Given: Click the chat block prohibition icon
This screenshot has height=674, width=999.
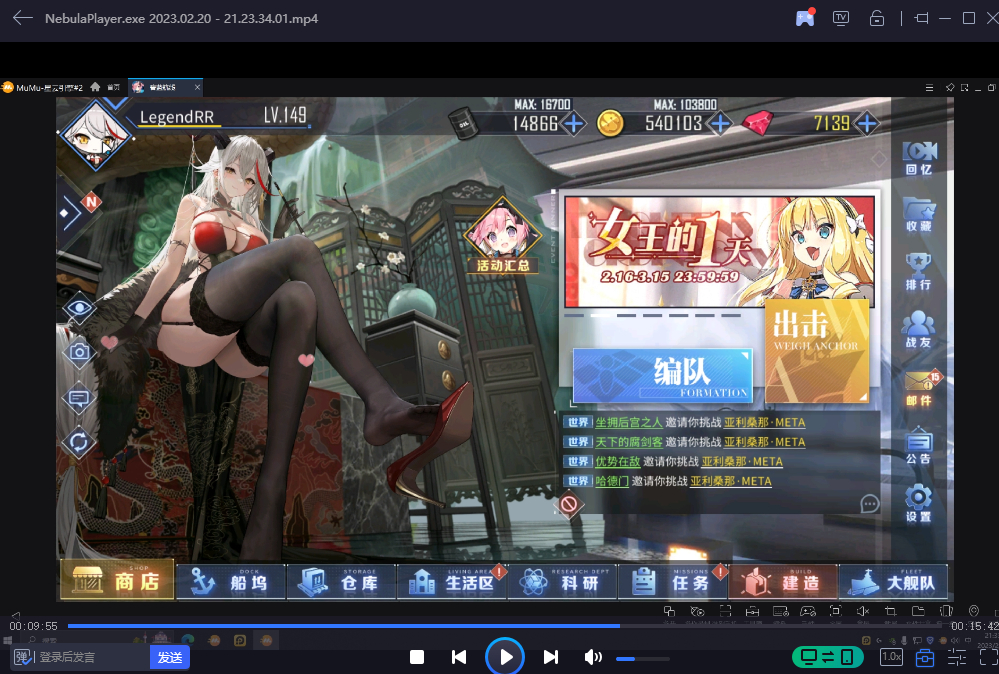Looking at the screenshot, I should tap(569, 505).
